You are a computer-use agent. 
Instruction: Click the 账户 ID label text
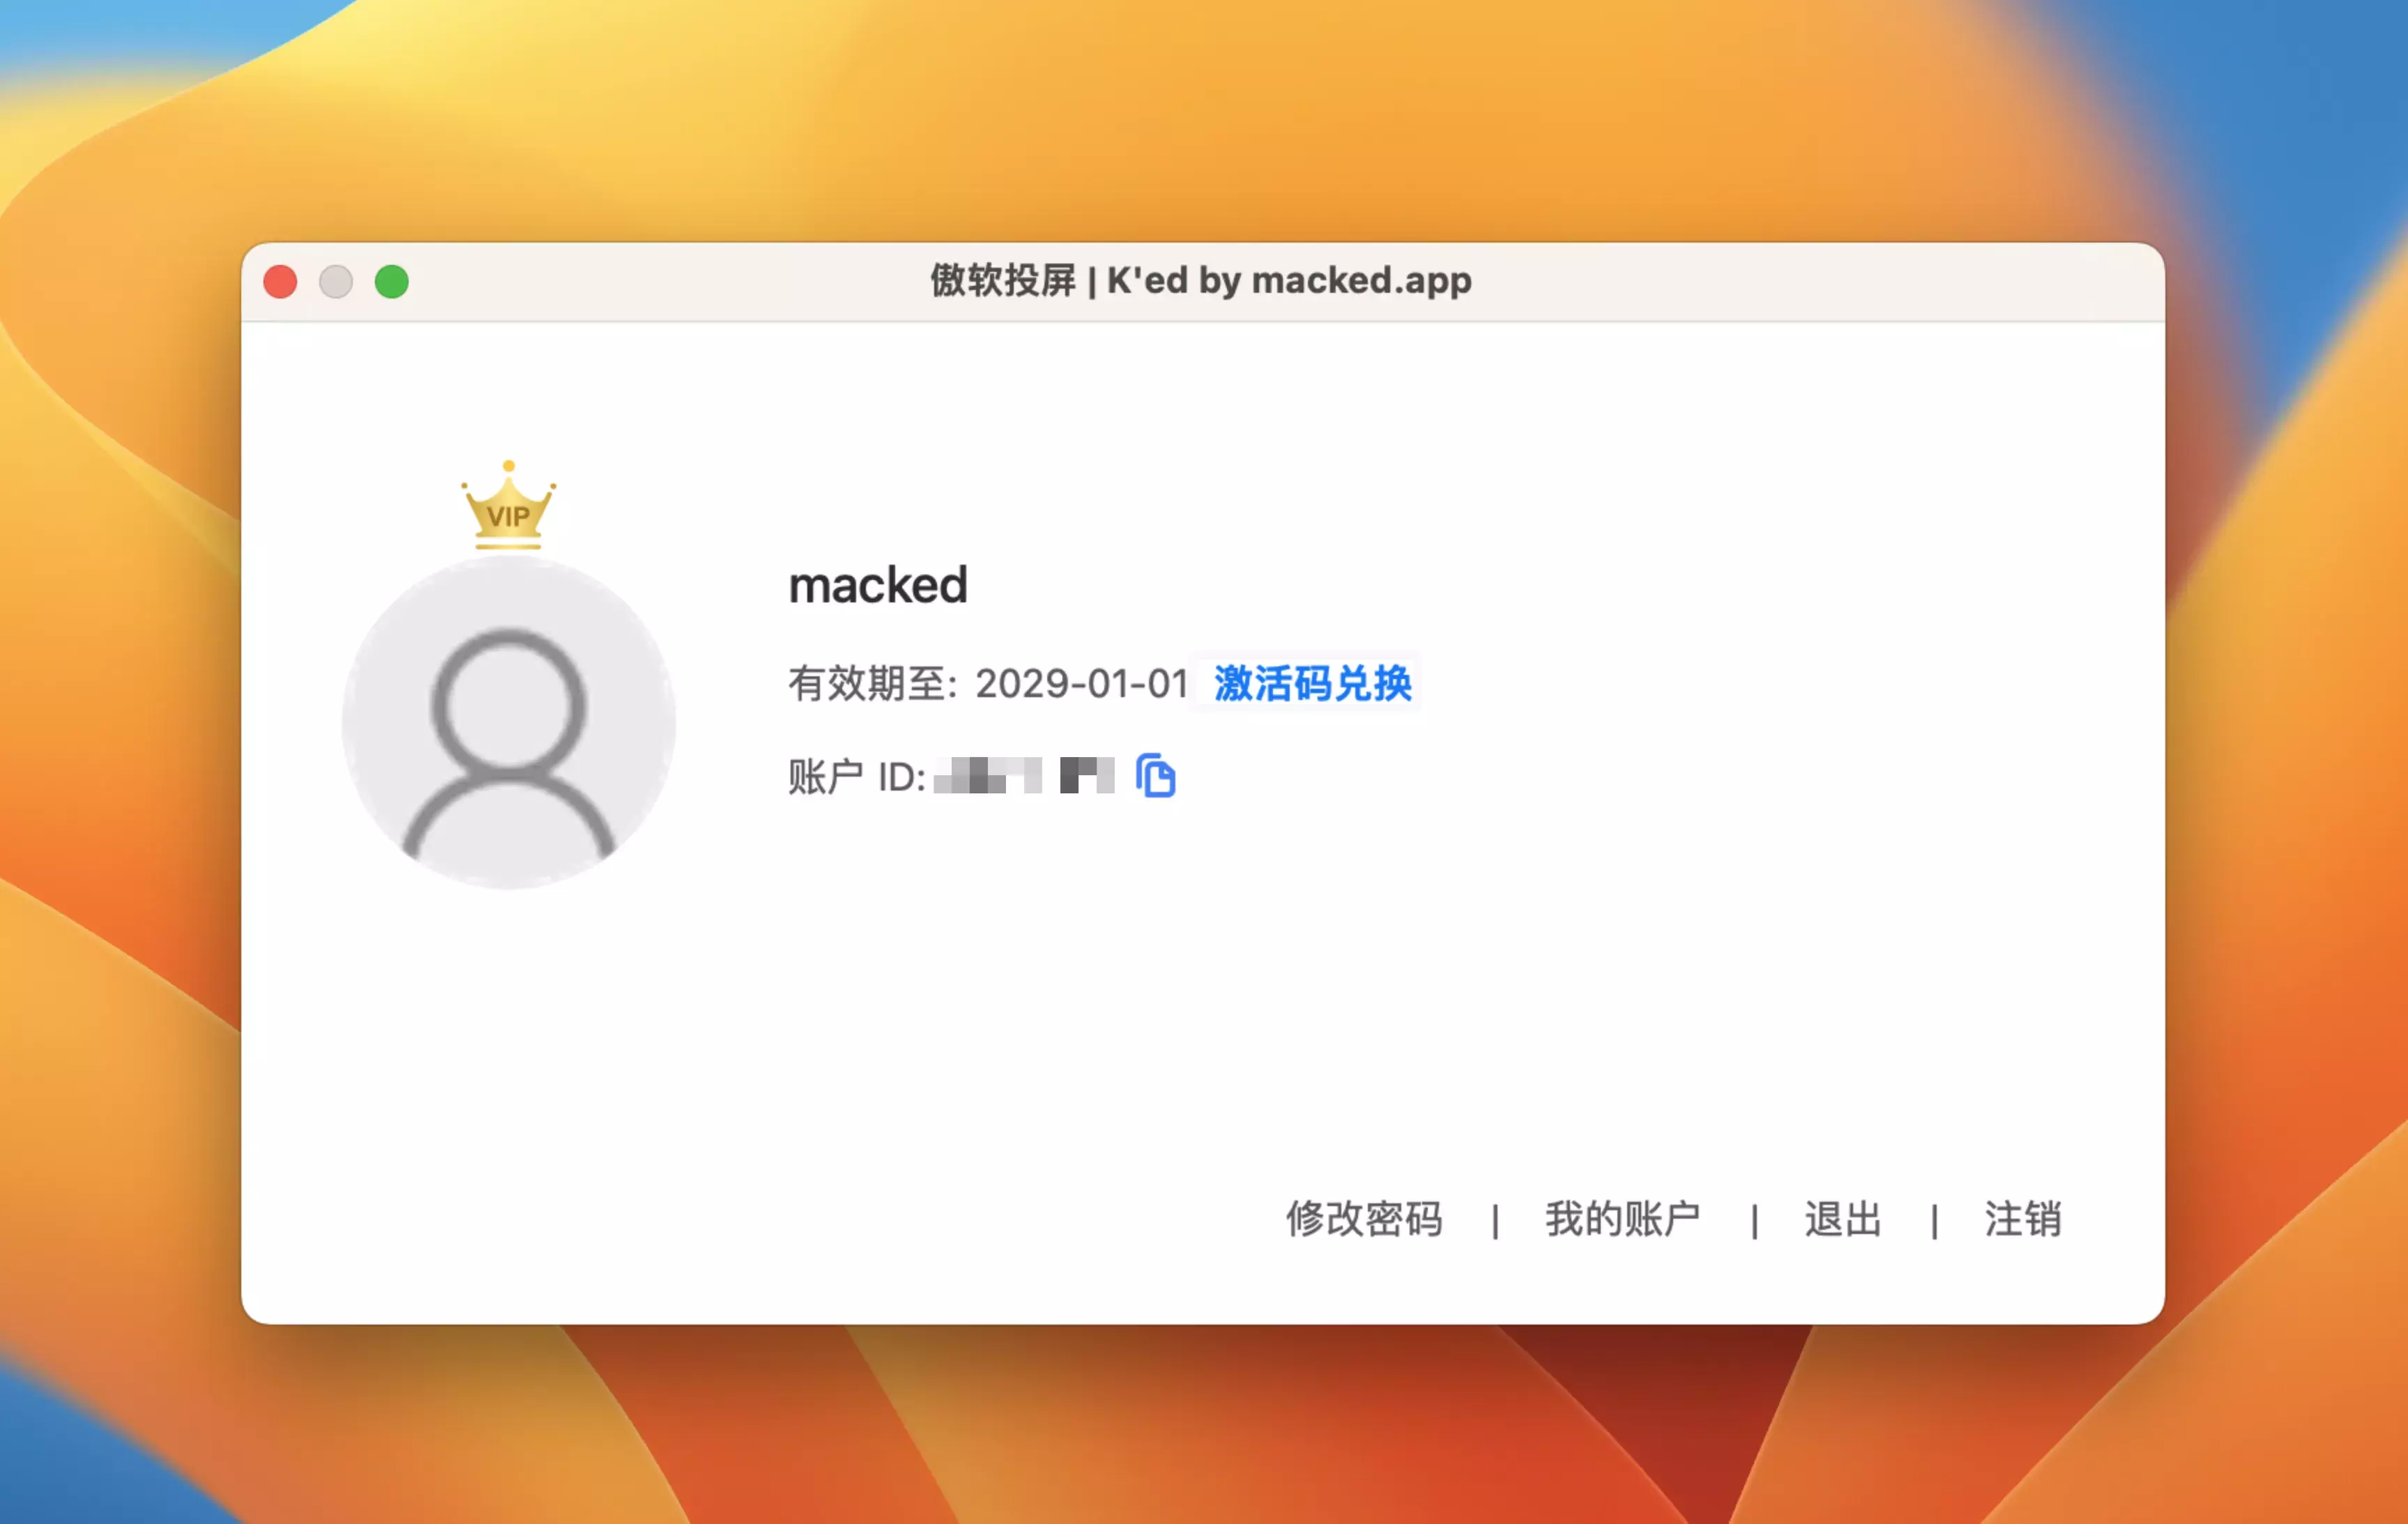[x=857, y=777]
